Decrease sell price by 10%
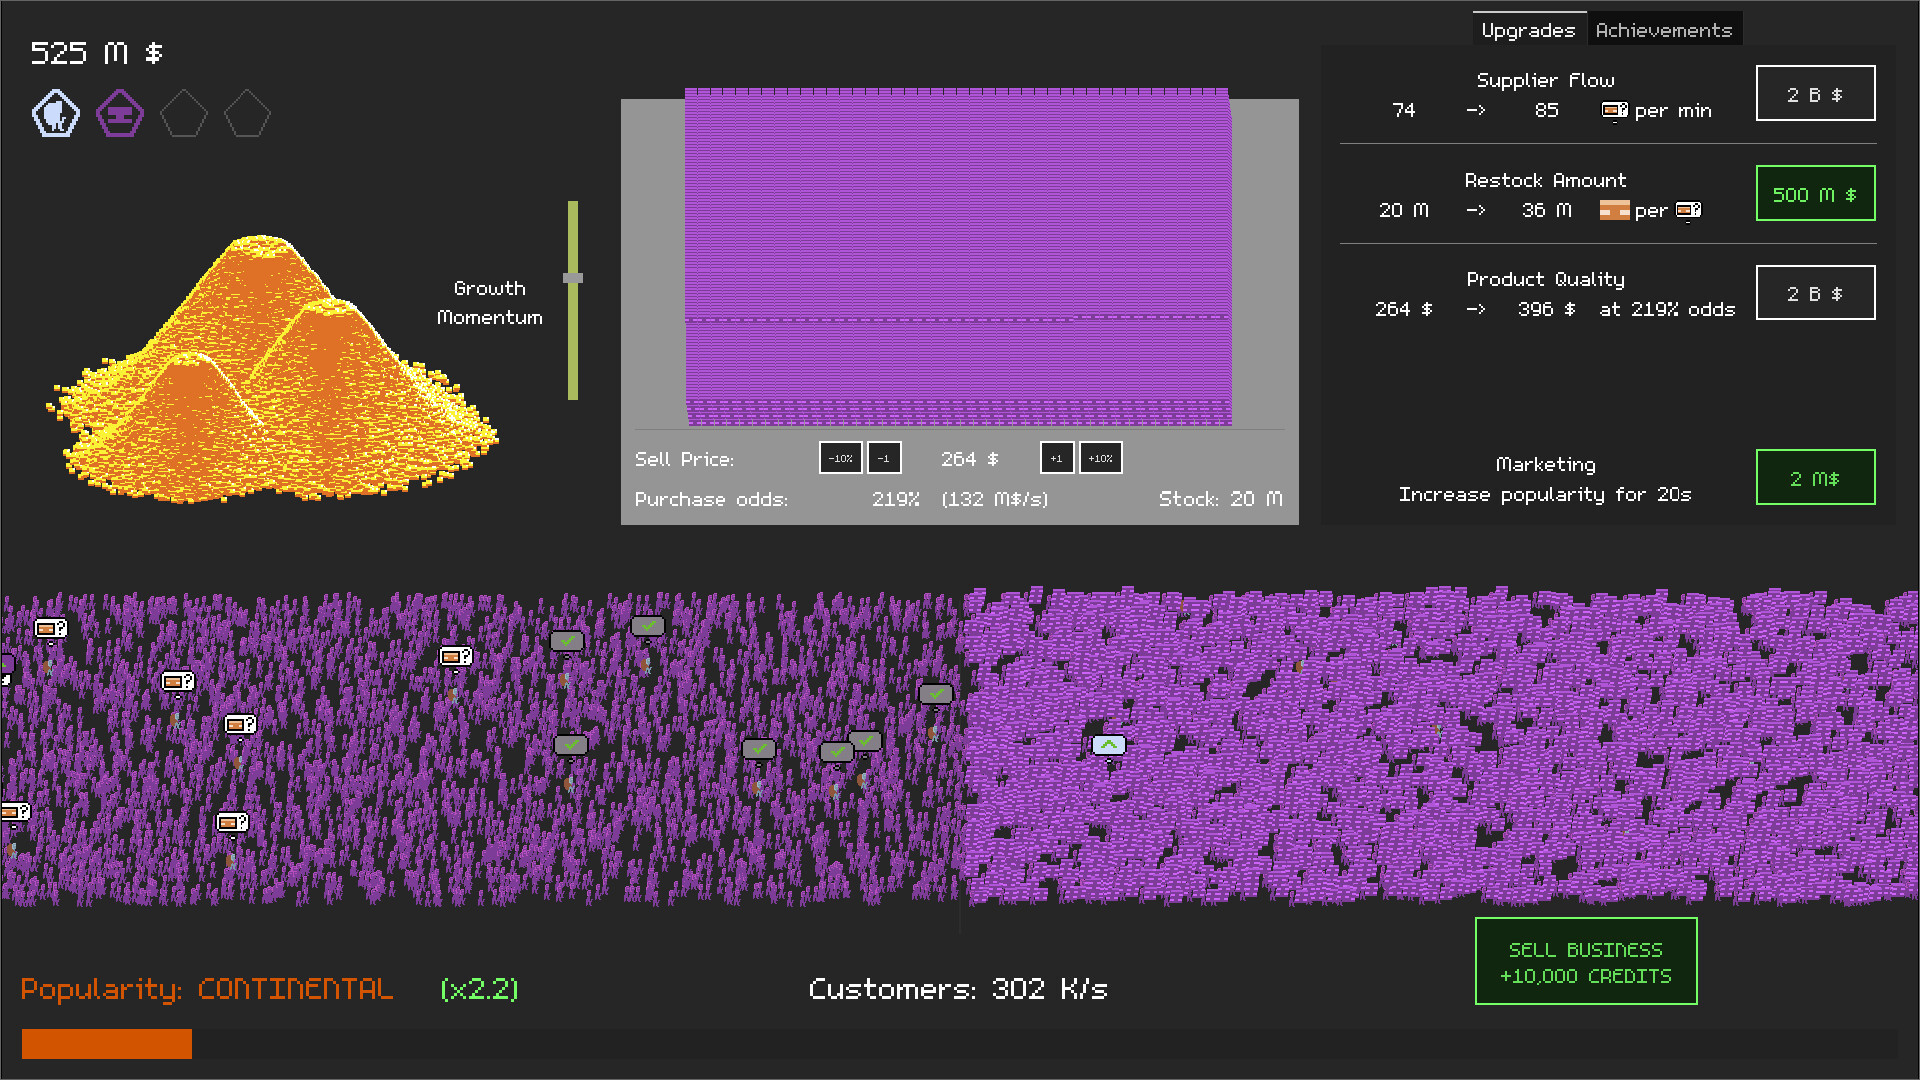1920x1080 pixels. pyautogui.click(x=840, y=458)
